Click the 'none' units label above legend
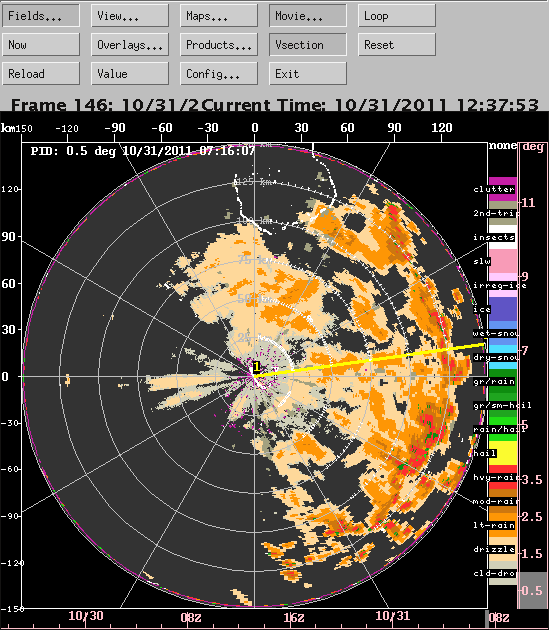Viewport: 549px width, 630px height. [502, 145]
